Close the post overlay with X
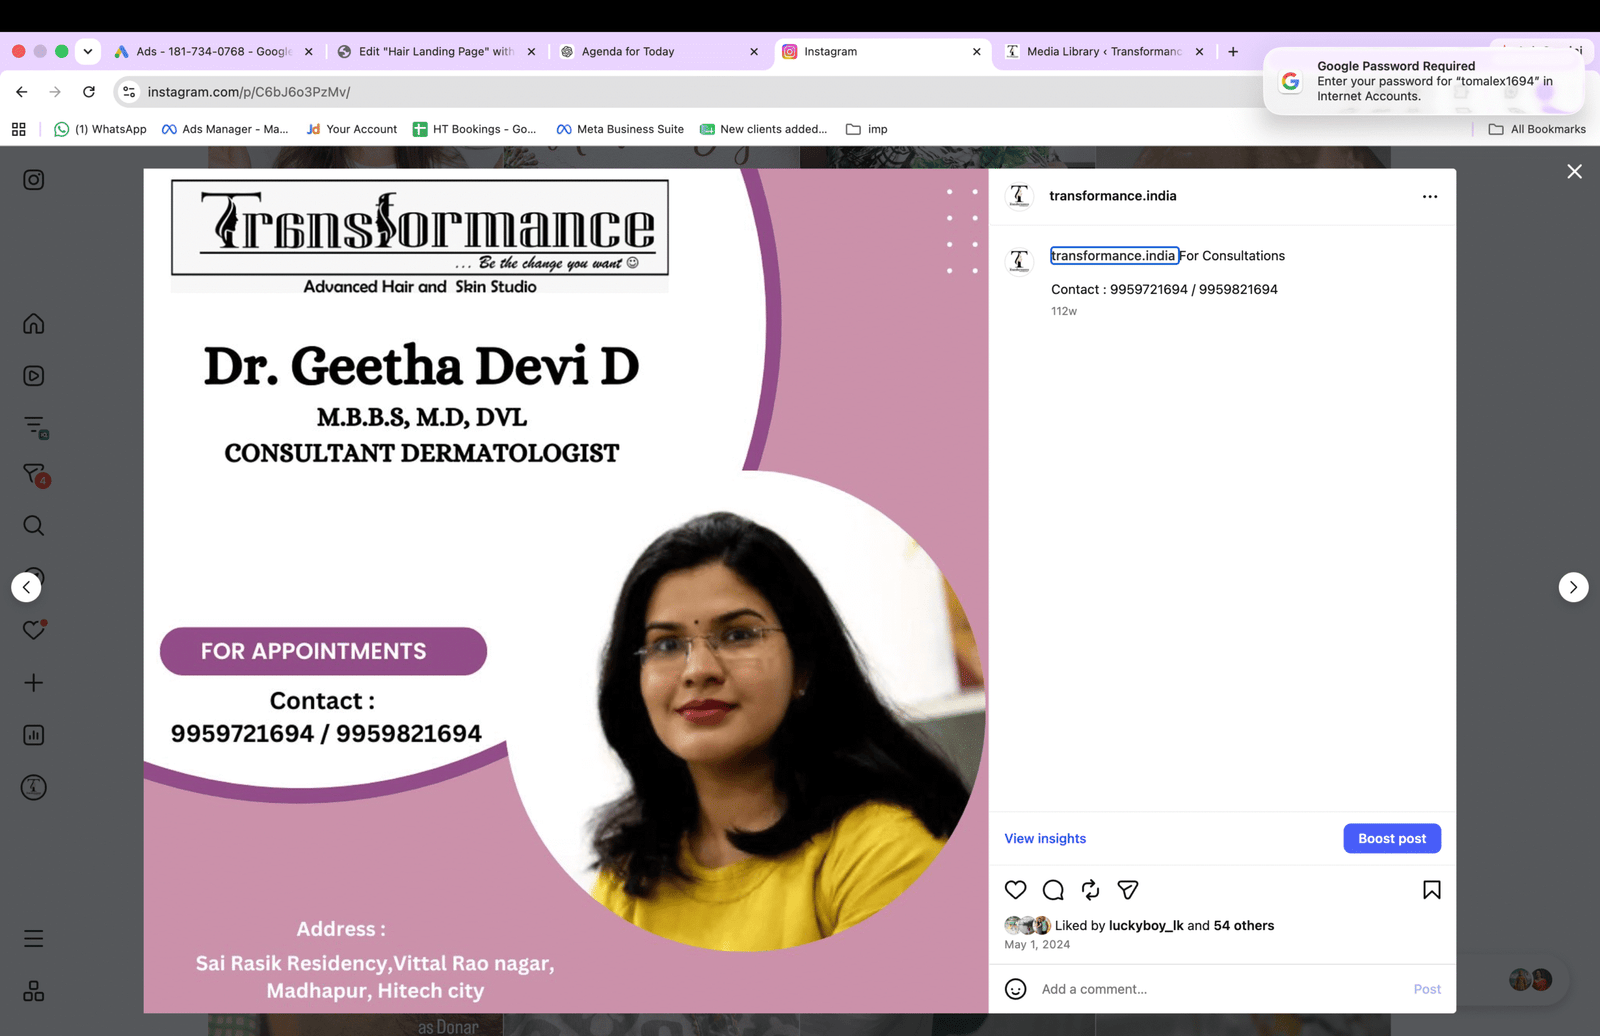The width and height of the screenshot is (1600, 1036). 1575,172
